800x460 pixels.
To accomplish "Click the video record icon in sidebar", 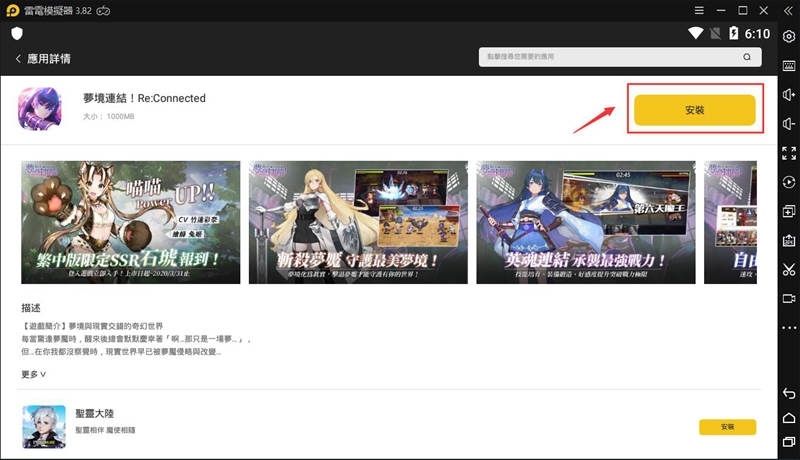I will (x=789, y=298).
